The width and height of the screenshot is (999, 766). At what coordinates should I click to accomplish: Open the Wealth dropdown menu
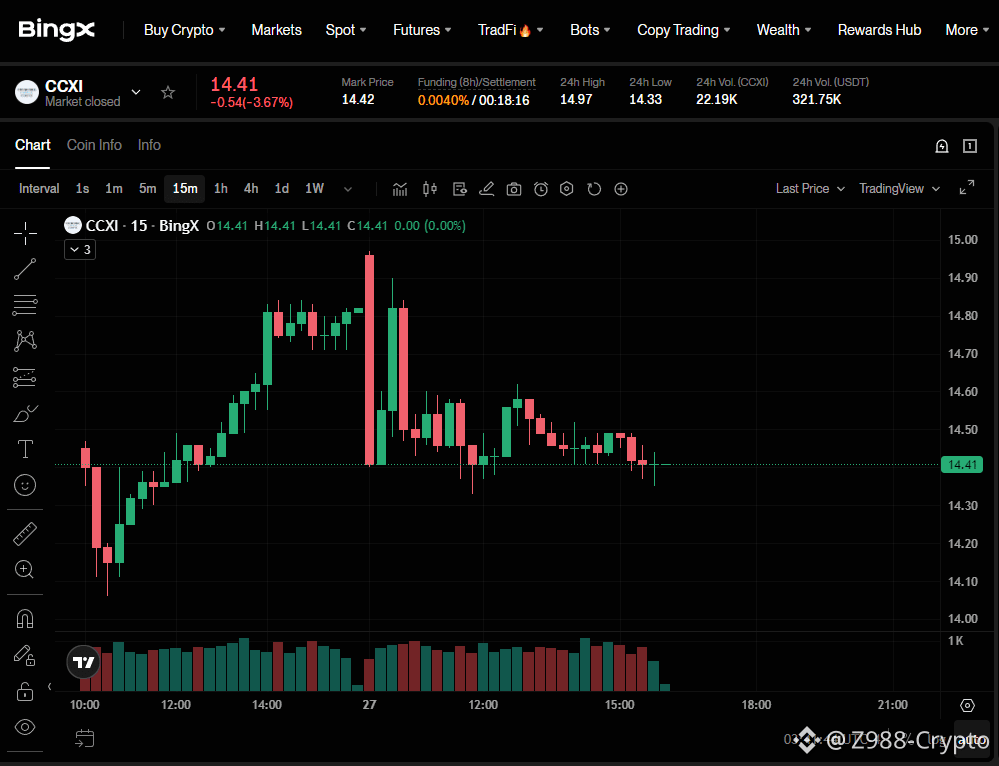(x=784, y=30)
